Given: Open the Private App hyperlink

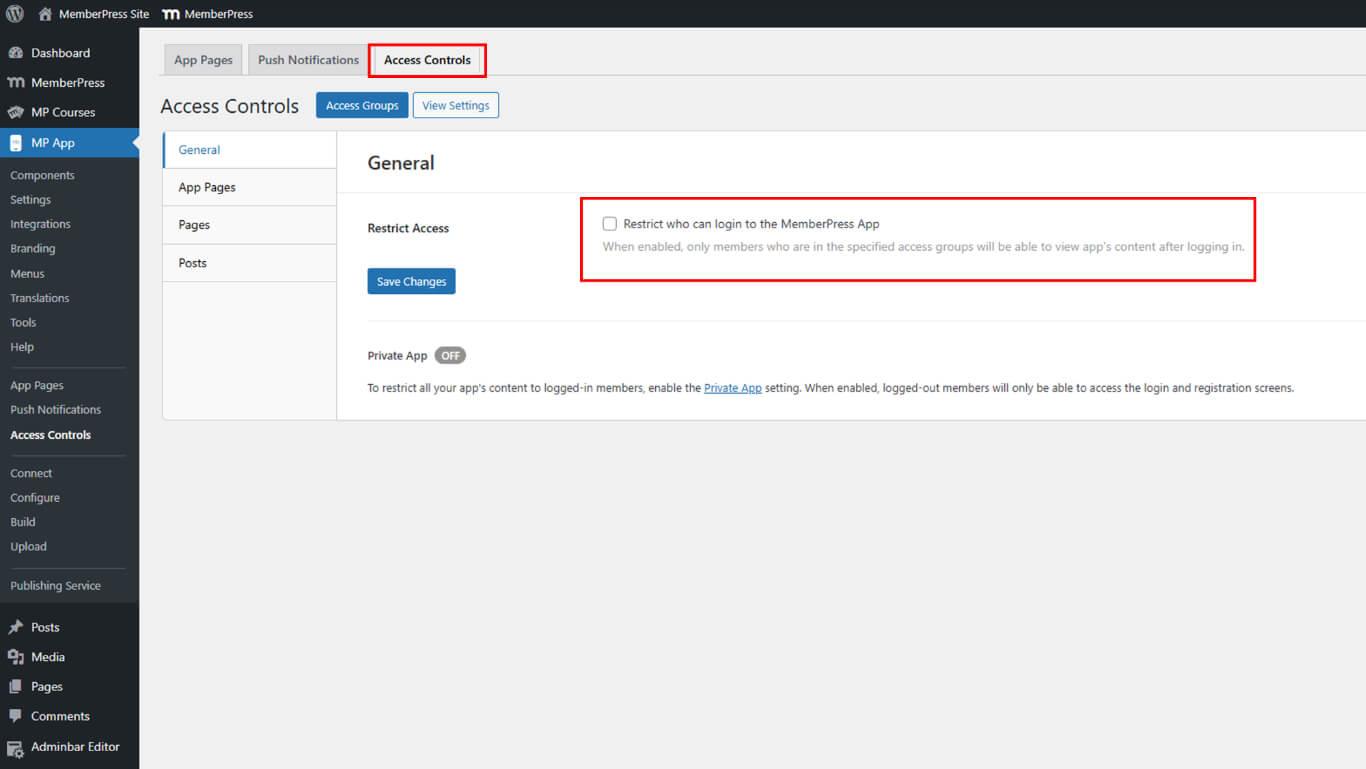Looking at the screenshot, I should tap(732, 388).
